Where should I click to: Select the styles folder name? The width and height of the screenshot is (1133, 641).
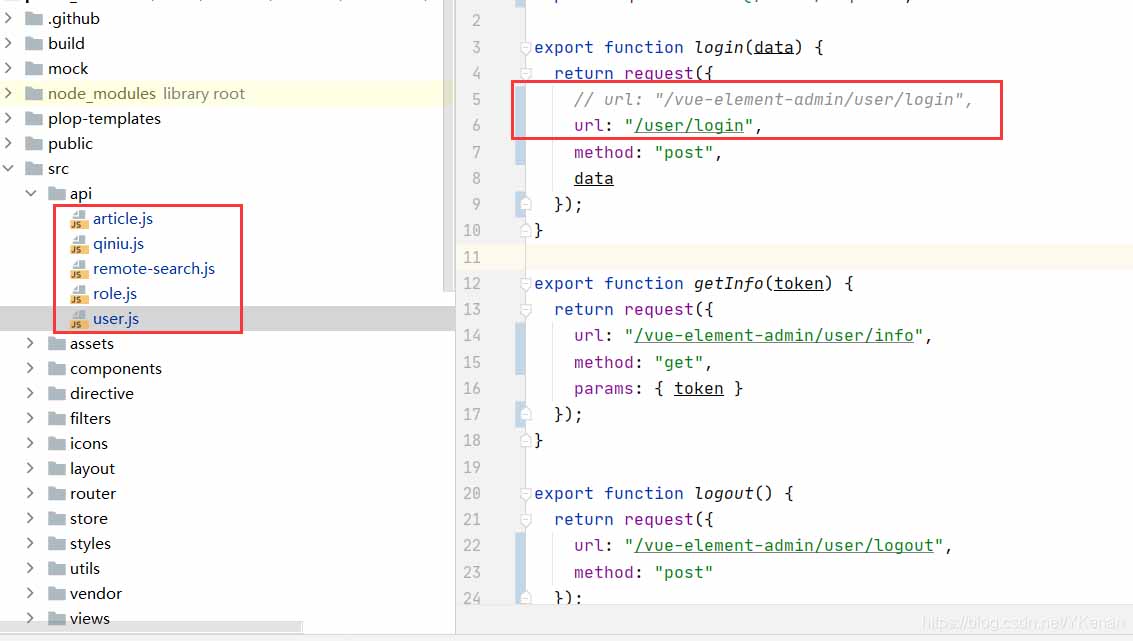(x=90, y=543)
